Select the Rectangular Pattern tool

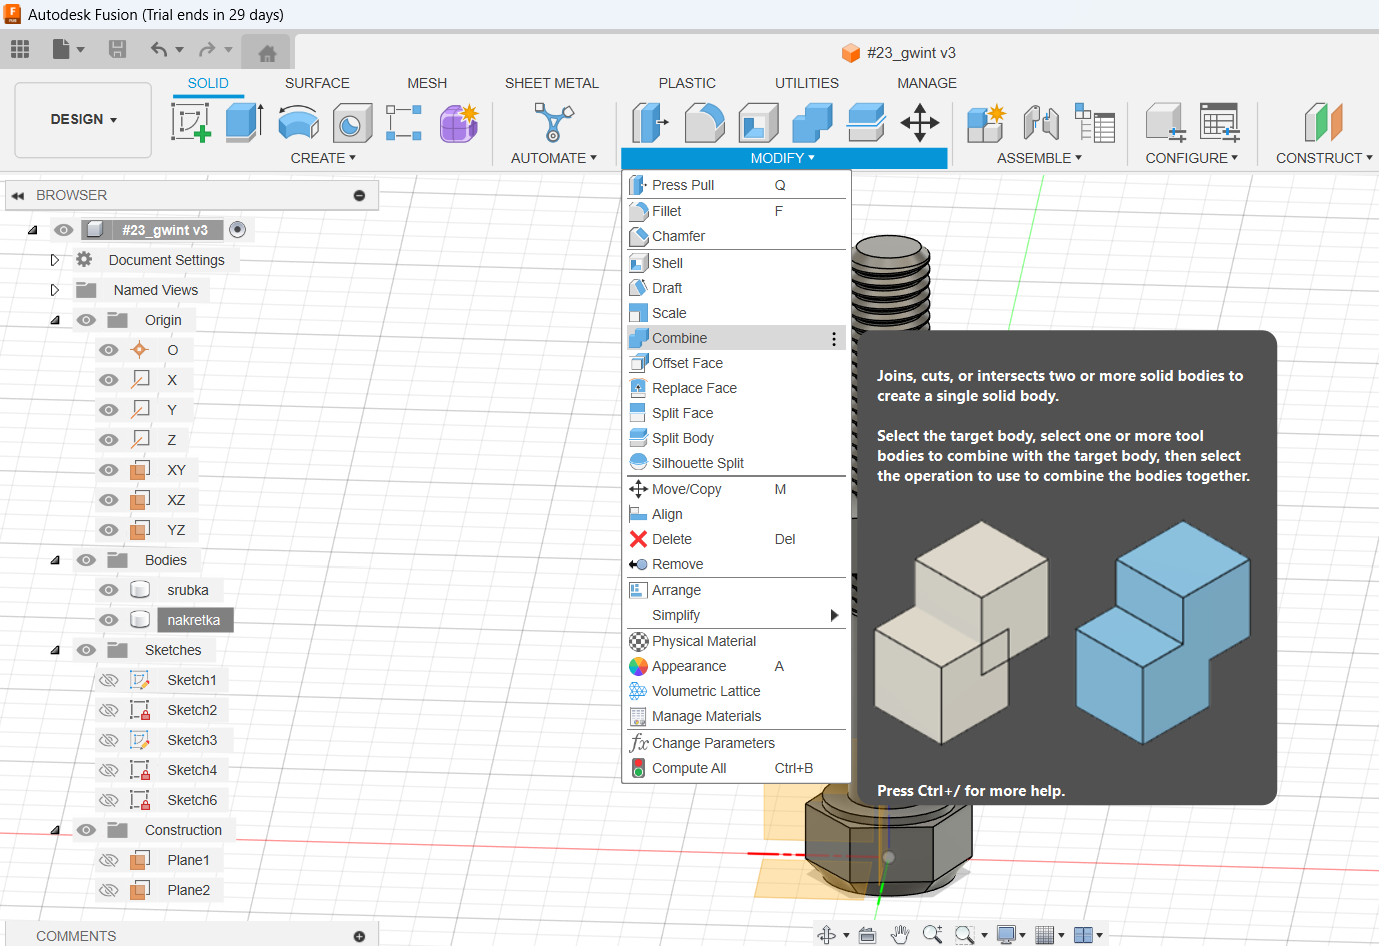point(404,123)
